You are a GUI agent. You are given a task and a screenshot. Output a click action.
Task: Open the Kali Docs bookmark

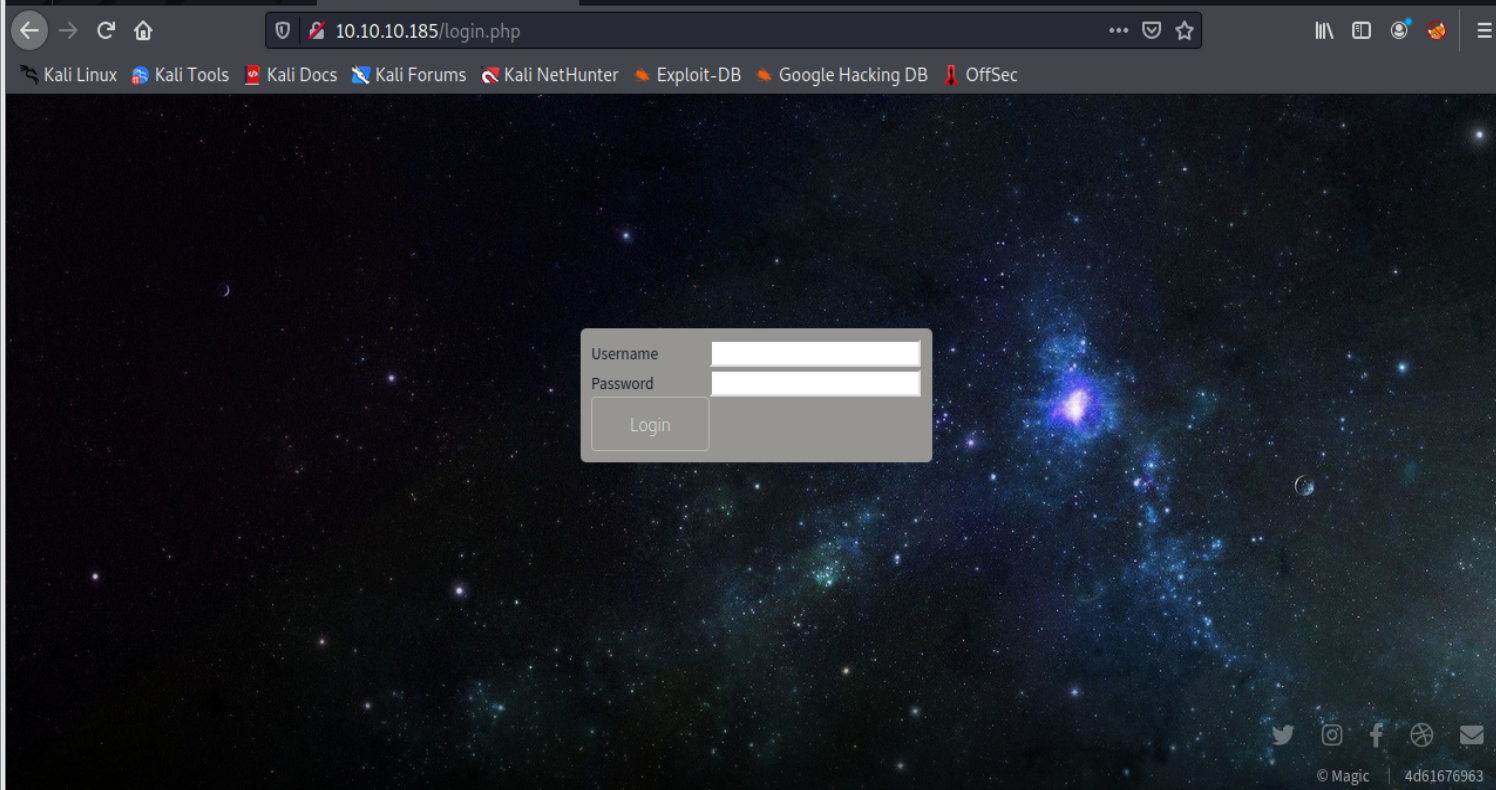click(291, 75)
